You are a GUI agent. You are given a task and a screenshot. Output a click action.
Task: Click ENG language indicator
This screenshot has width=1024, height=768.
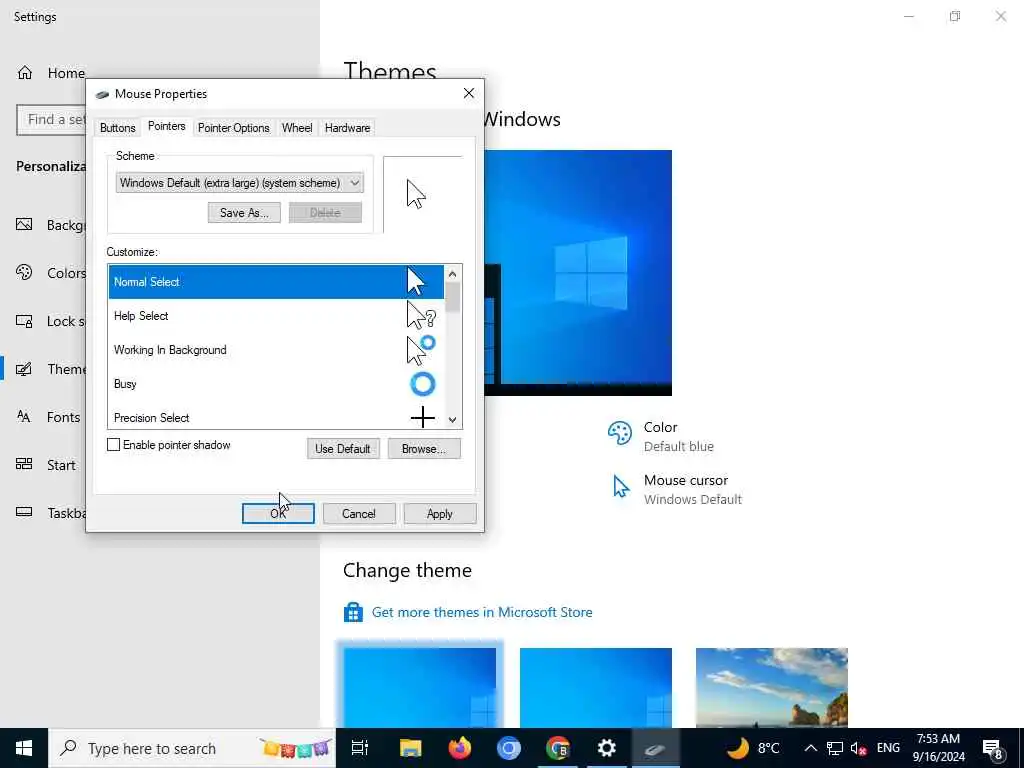point(888,748)
